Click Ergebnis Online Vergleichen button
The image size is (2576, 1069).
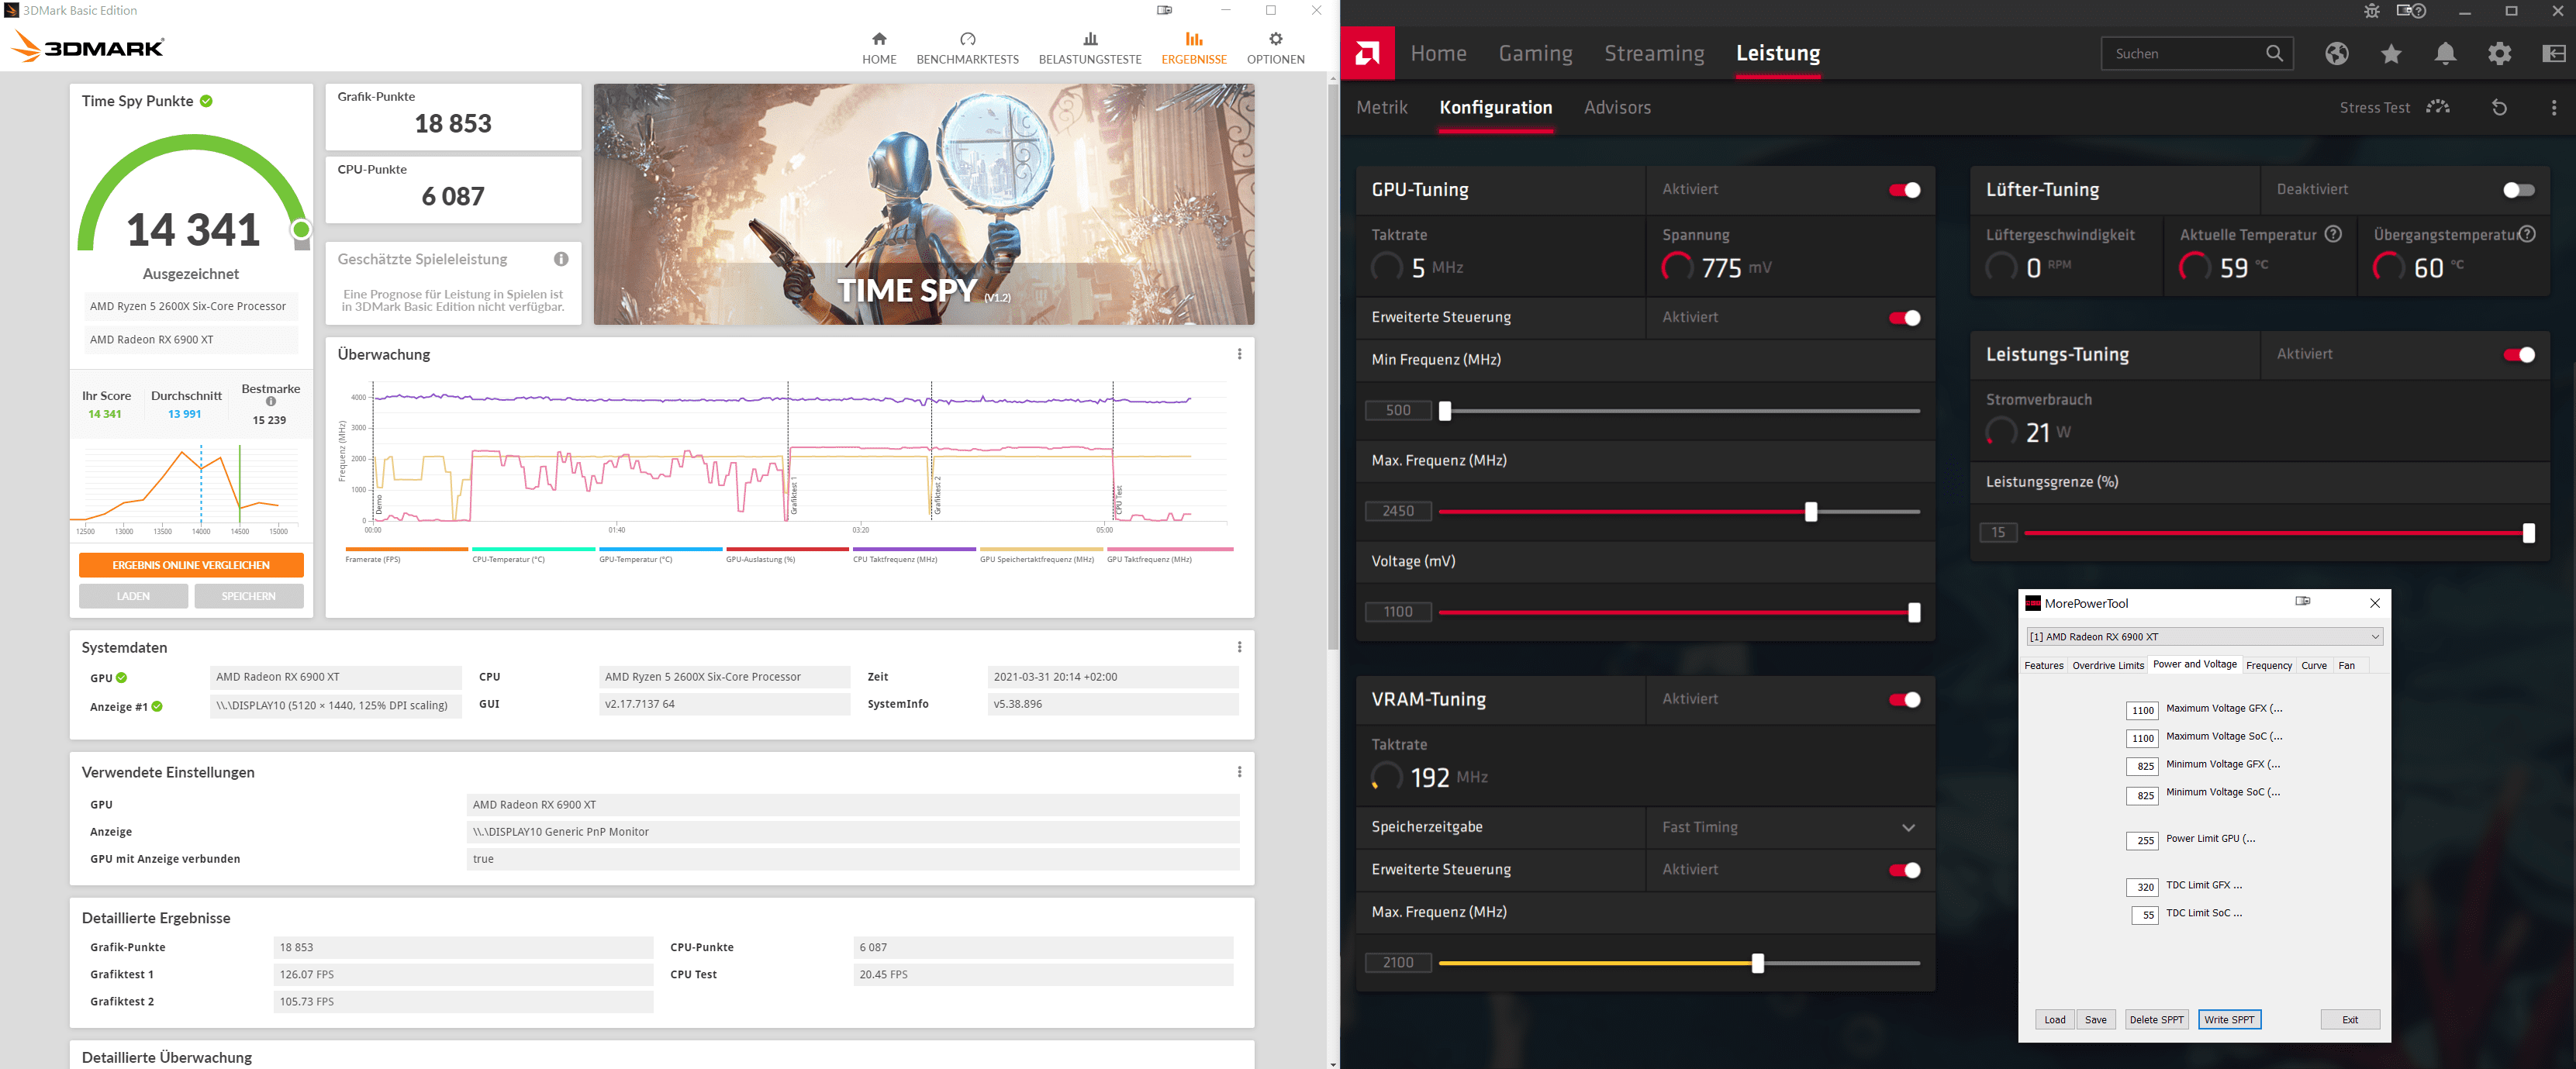point(191,565)
